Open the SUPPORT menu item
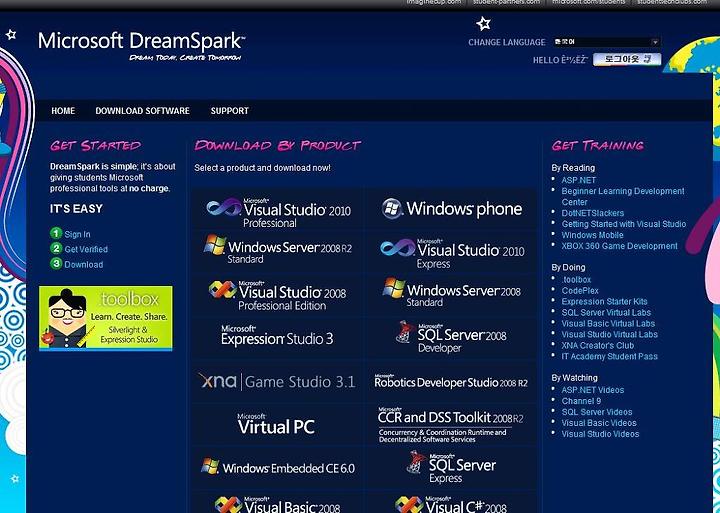The image size is (720, 513). pyautogui.click(x=230, y=111)
